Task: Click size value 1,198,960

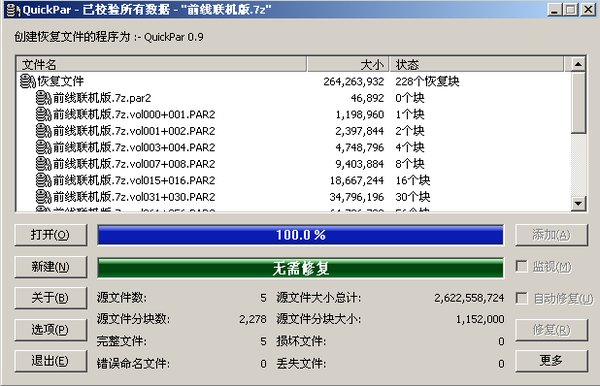Action: [x=360, y=115]
